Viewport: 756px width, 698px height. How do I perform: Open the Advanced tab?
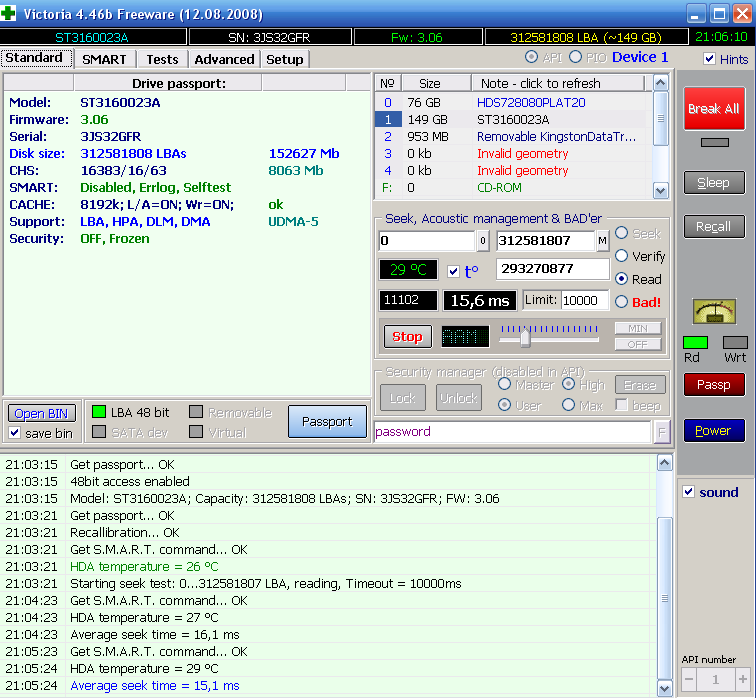224,59
